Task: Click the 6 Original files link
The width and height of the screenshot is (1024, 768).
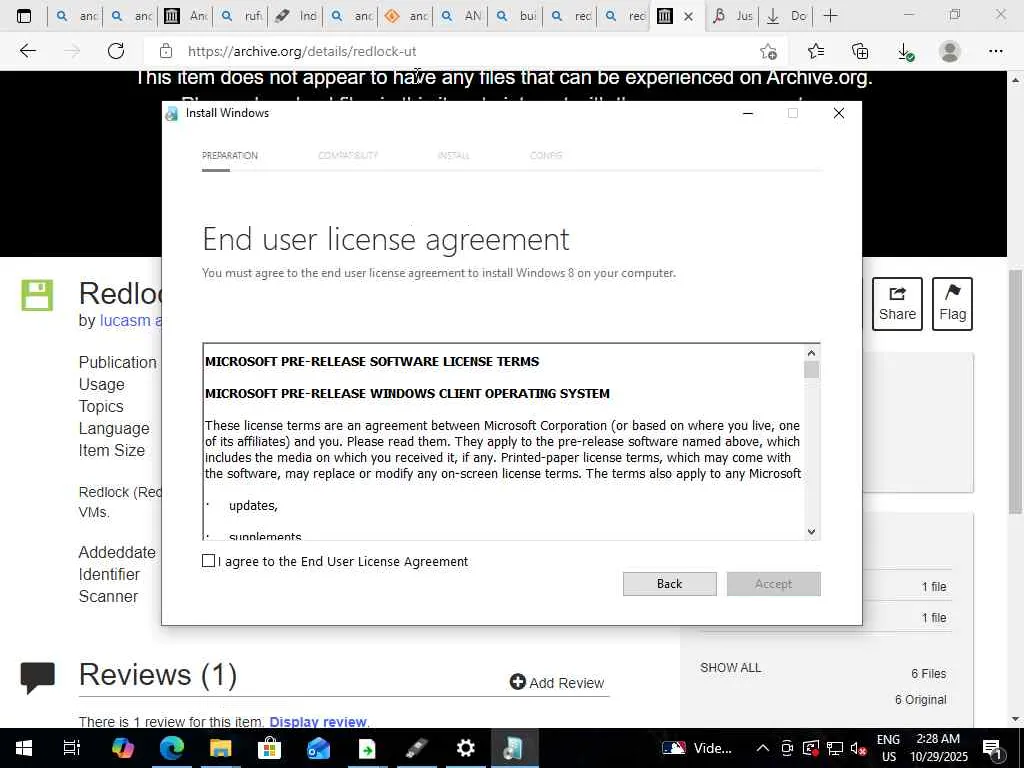Action: 920,699
